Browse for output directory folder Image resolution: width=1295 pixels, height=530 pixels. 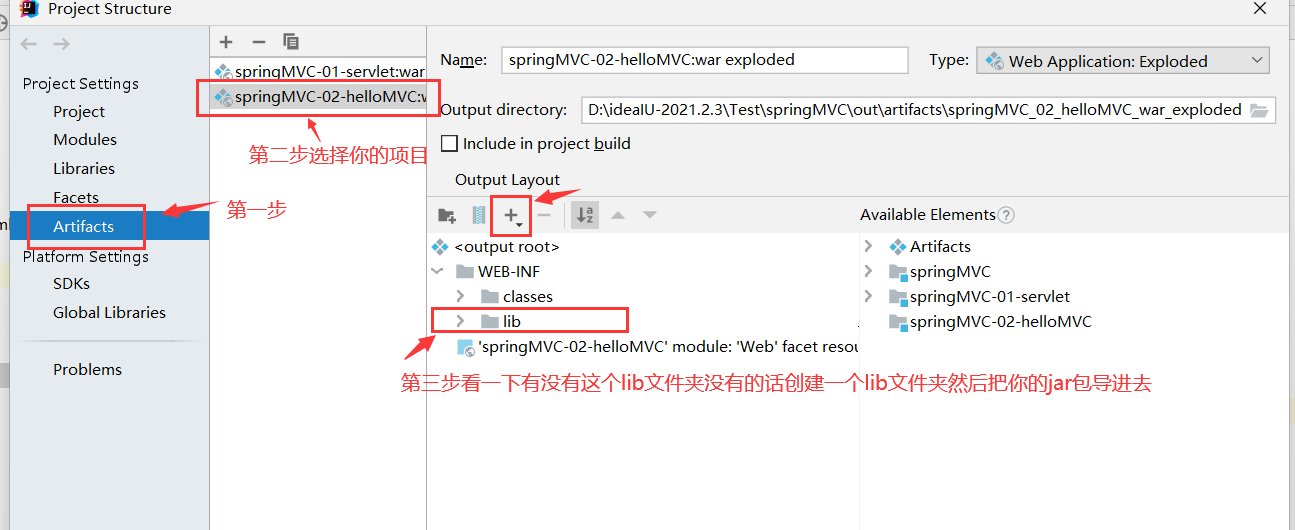coord(1260,110)
